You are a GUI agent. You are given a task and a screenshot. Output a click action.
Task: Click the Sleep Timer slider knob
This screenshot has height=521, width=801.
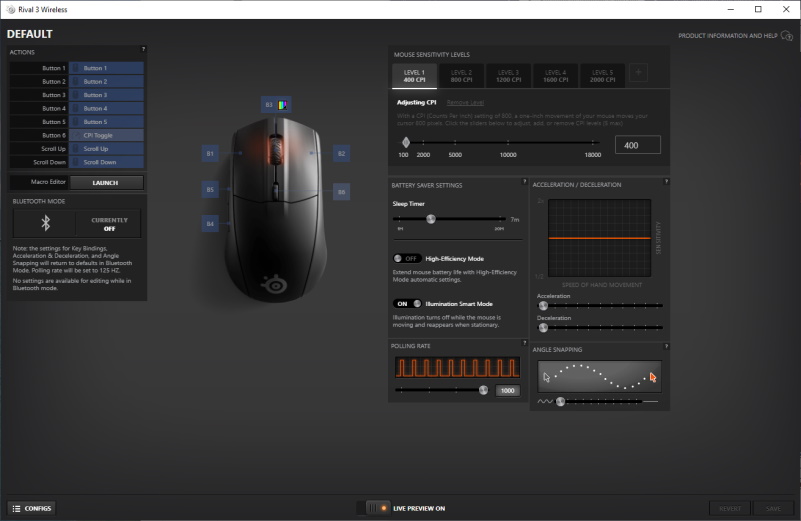pos(431,219)
